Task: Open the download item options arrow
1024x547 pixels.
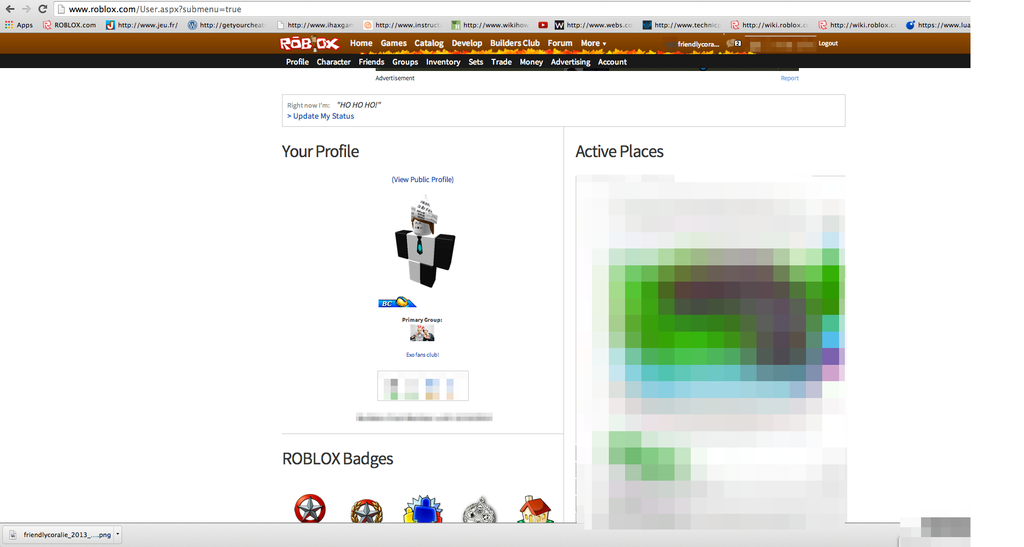Action: [118, 535]
